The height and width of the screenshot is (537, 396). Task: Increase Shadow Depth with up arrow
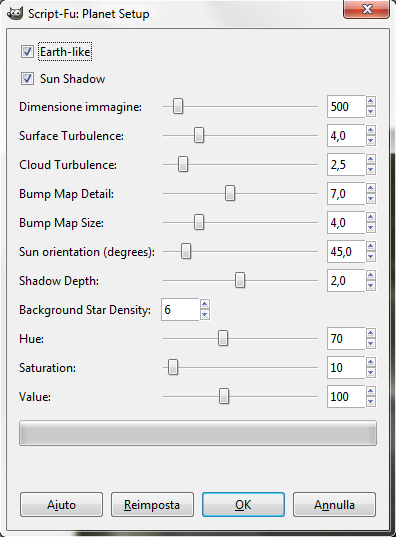pyautogui.click(x=371, y=276)
